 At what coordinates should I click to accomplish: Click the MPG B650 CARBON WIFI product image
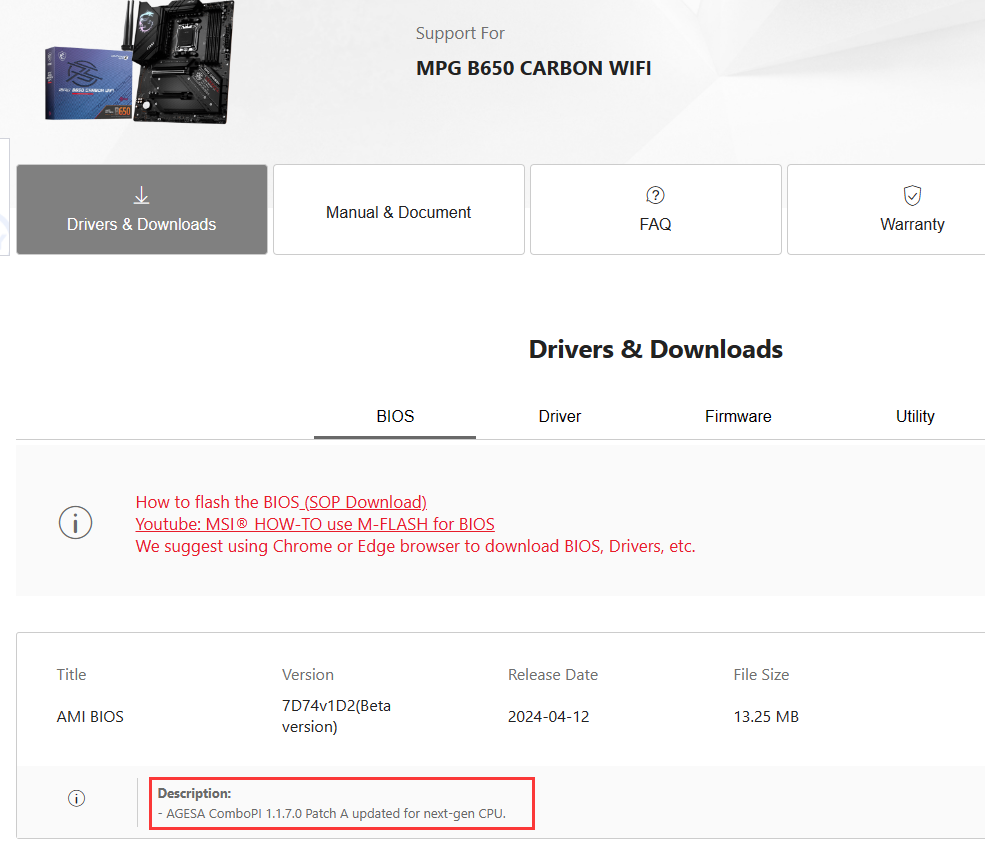(x=139, y=62)
